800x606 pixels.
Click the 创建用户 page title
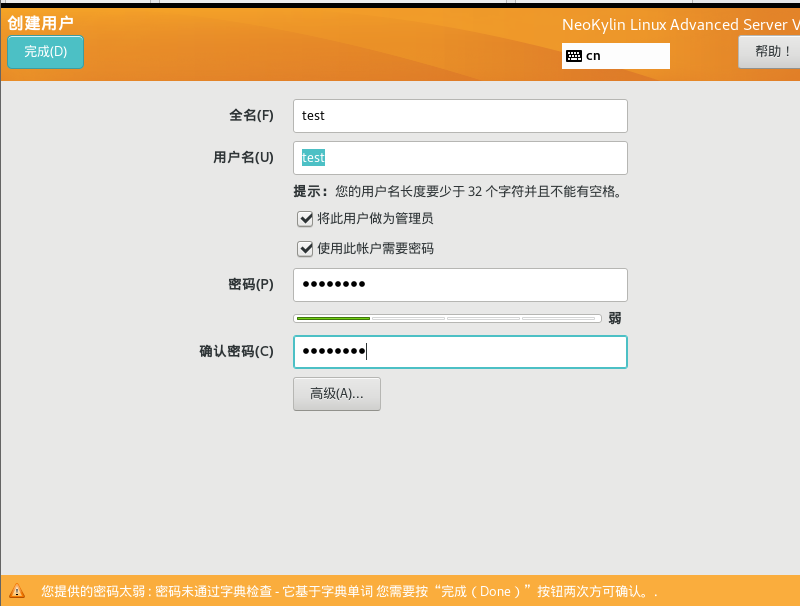[x=40, y=23]
